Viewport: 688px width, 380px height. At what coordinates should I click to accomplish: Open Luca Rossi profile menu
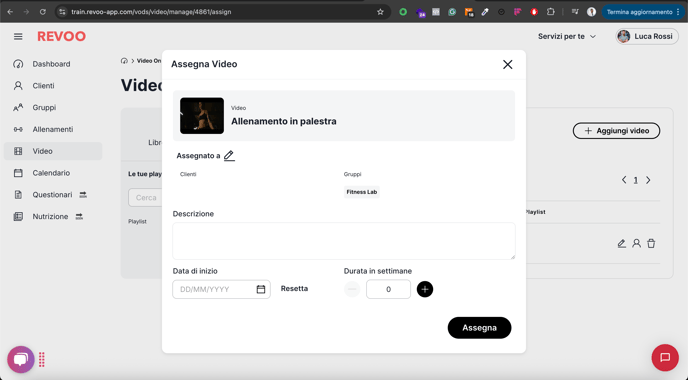[x=647, y=36]
